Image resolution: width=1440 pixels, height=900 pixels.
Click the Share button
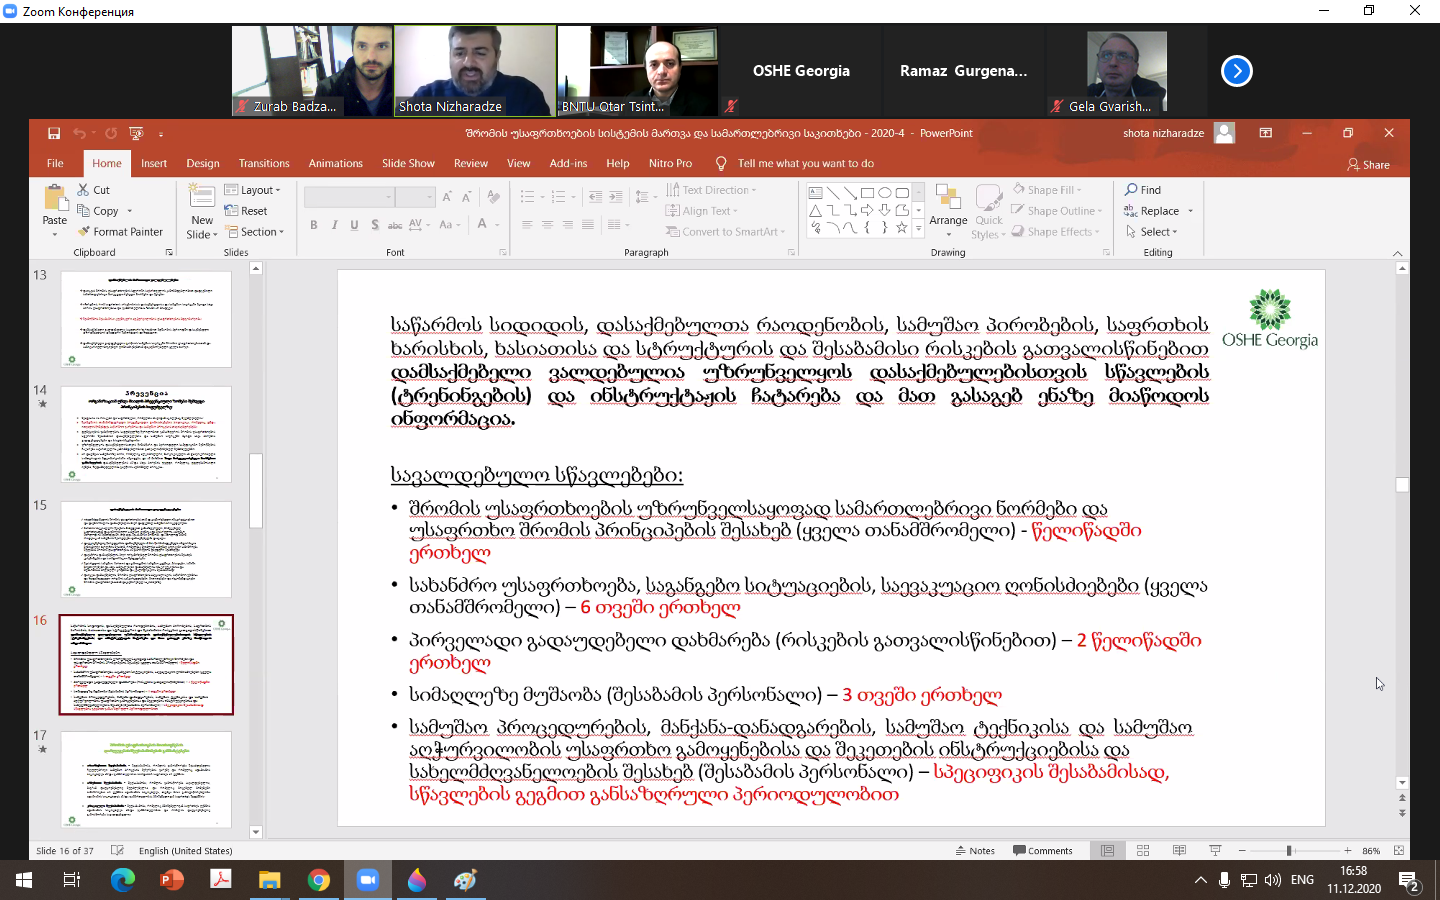(x=1369, y=165)
